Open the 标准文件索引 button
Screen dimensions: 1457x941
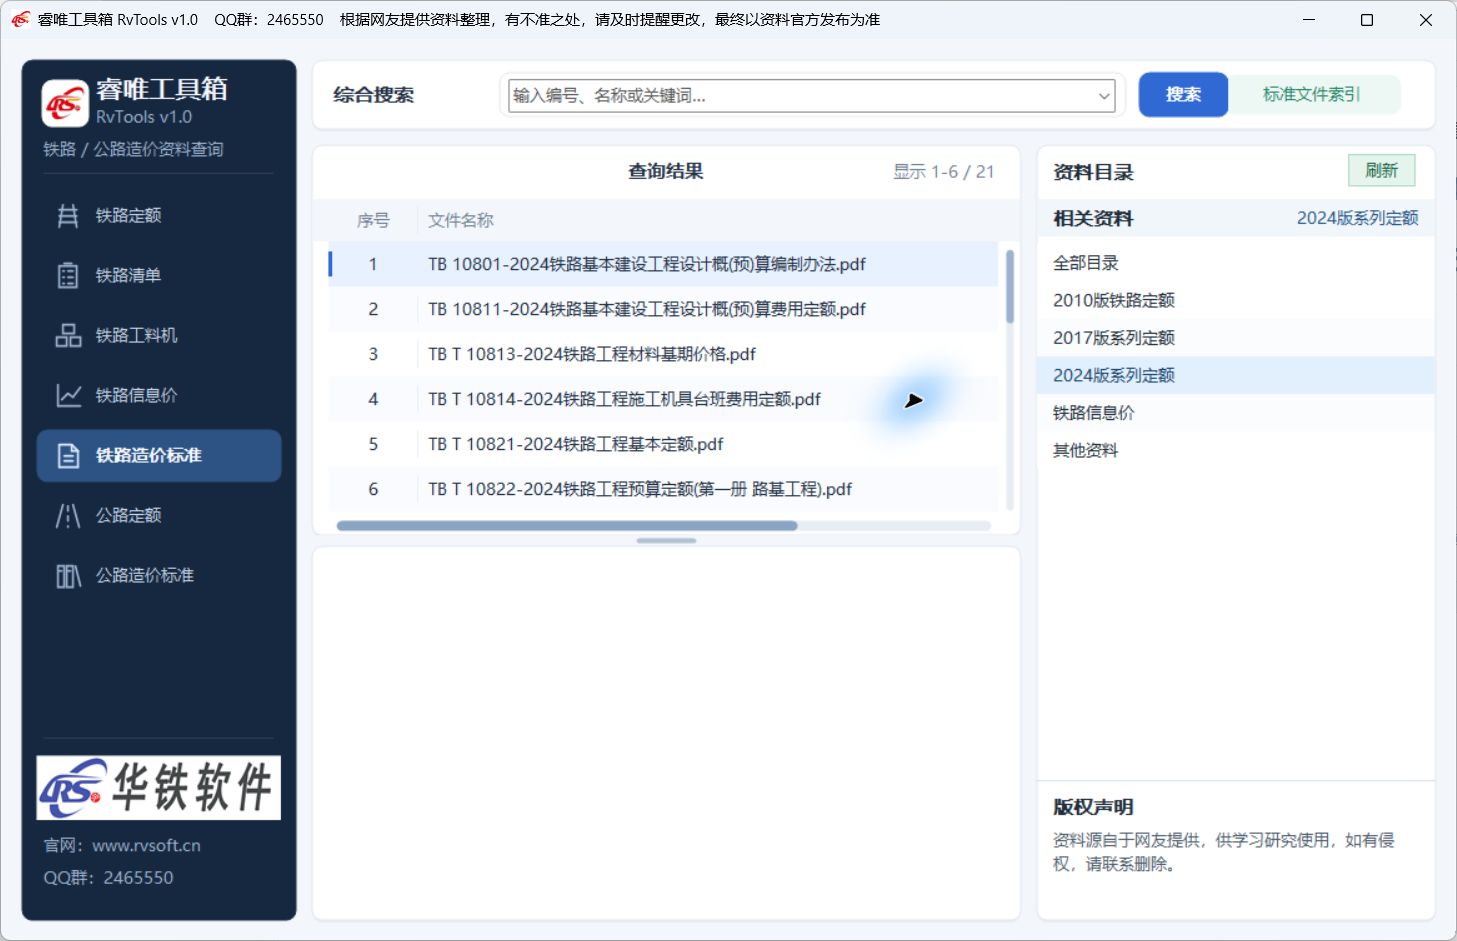click(x=1311, y=94)
